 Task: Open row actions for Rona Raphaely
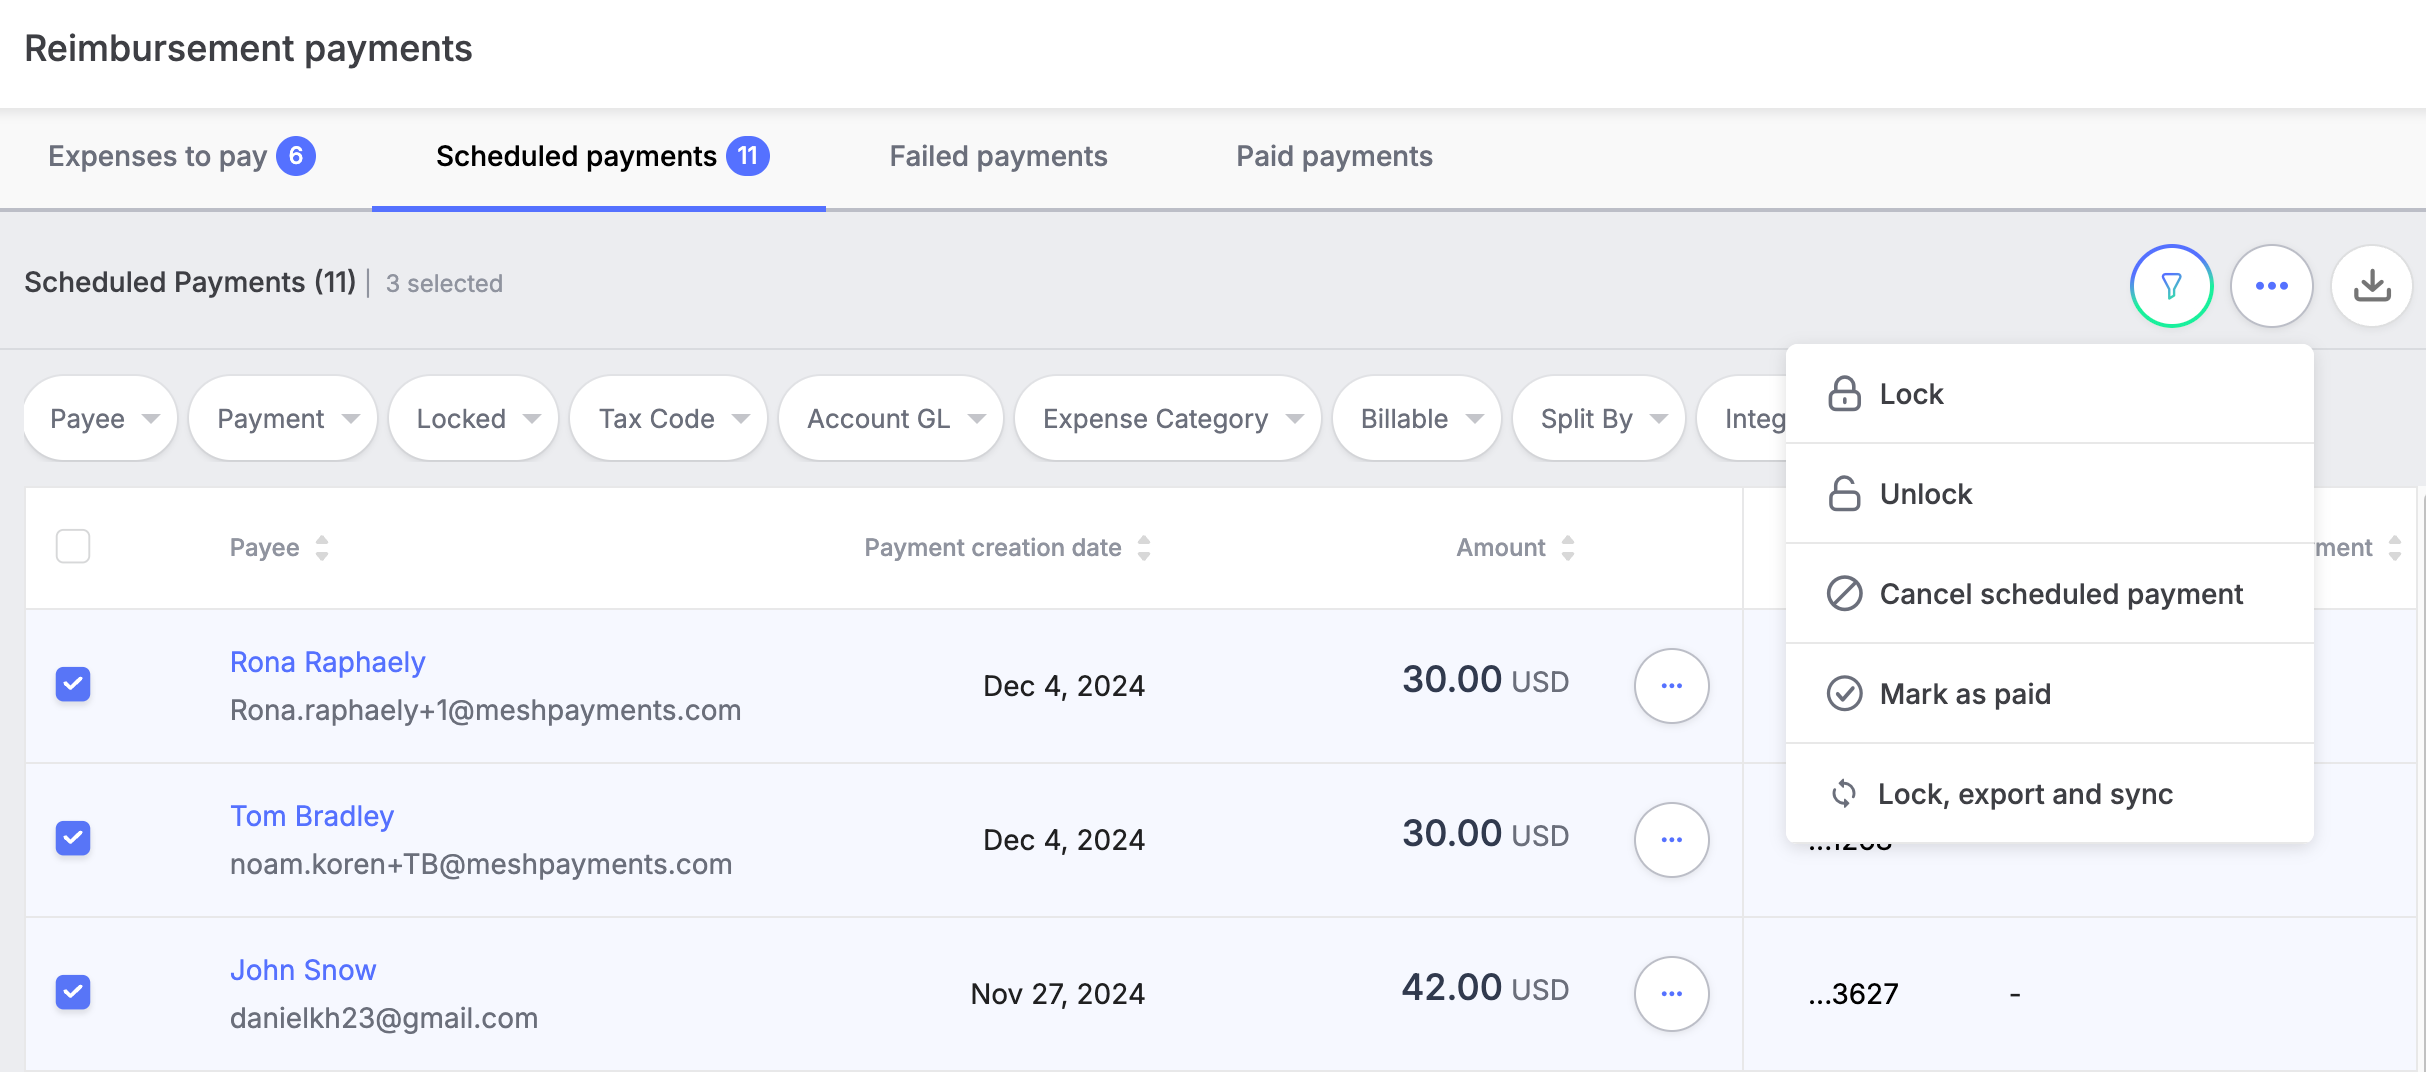[x=1671, y=686]
